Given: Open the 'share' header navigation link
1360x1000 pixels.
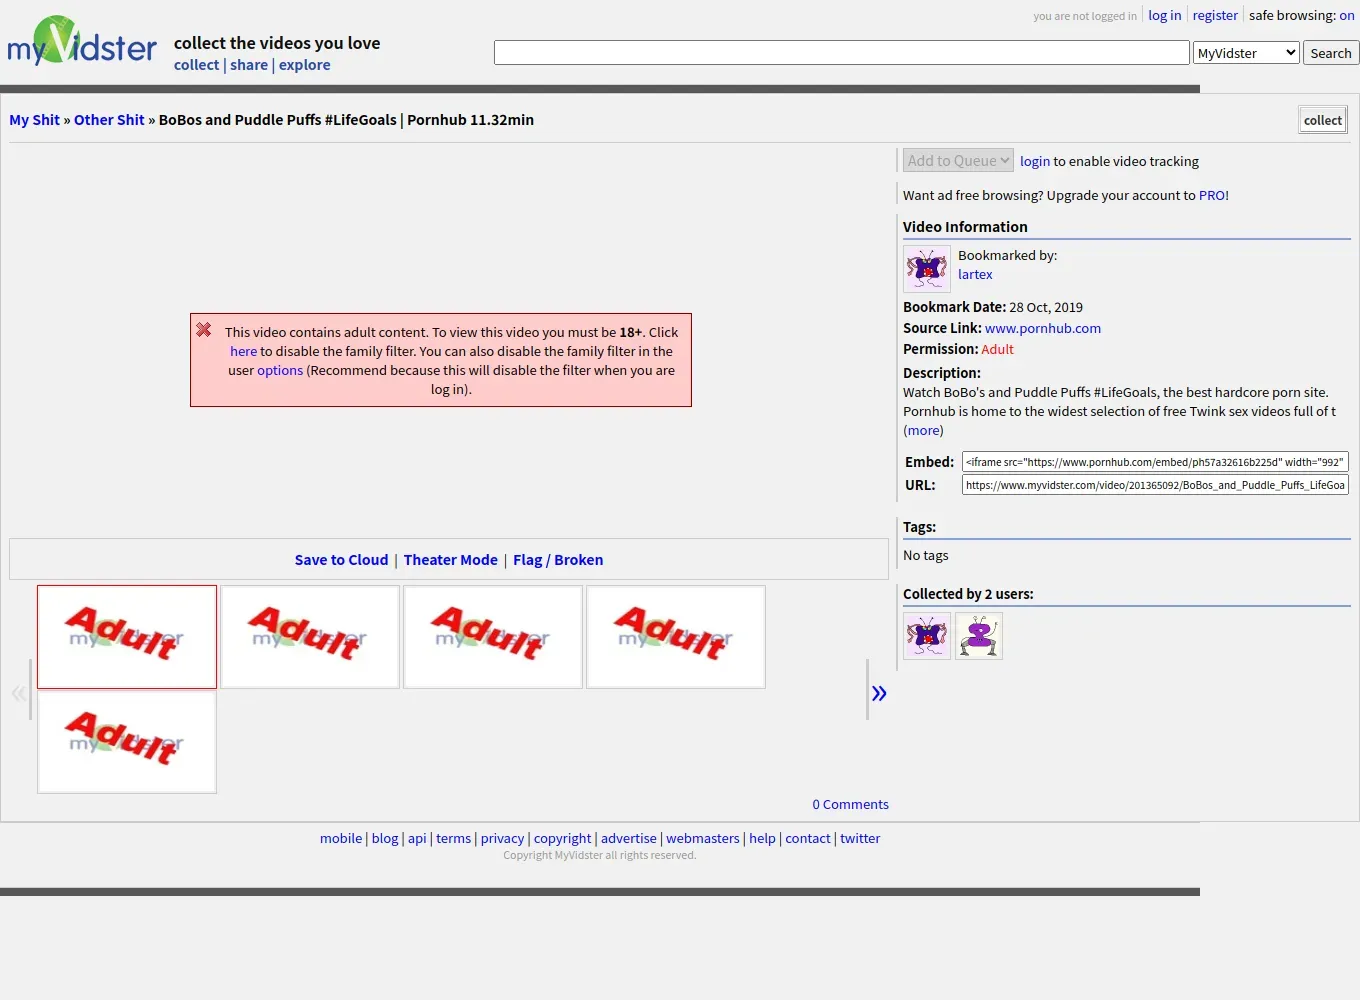Looking at the screenshot, I should pyautogui.click(x=249, y=65).
